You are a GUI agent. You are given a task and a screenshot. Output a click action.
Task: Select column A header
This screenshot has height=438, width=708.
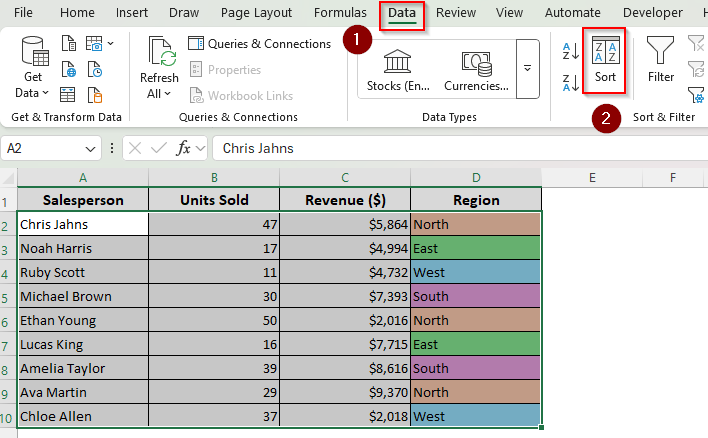pyautogui.click(x=83, y=178)
